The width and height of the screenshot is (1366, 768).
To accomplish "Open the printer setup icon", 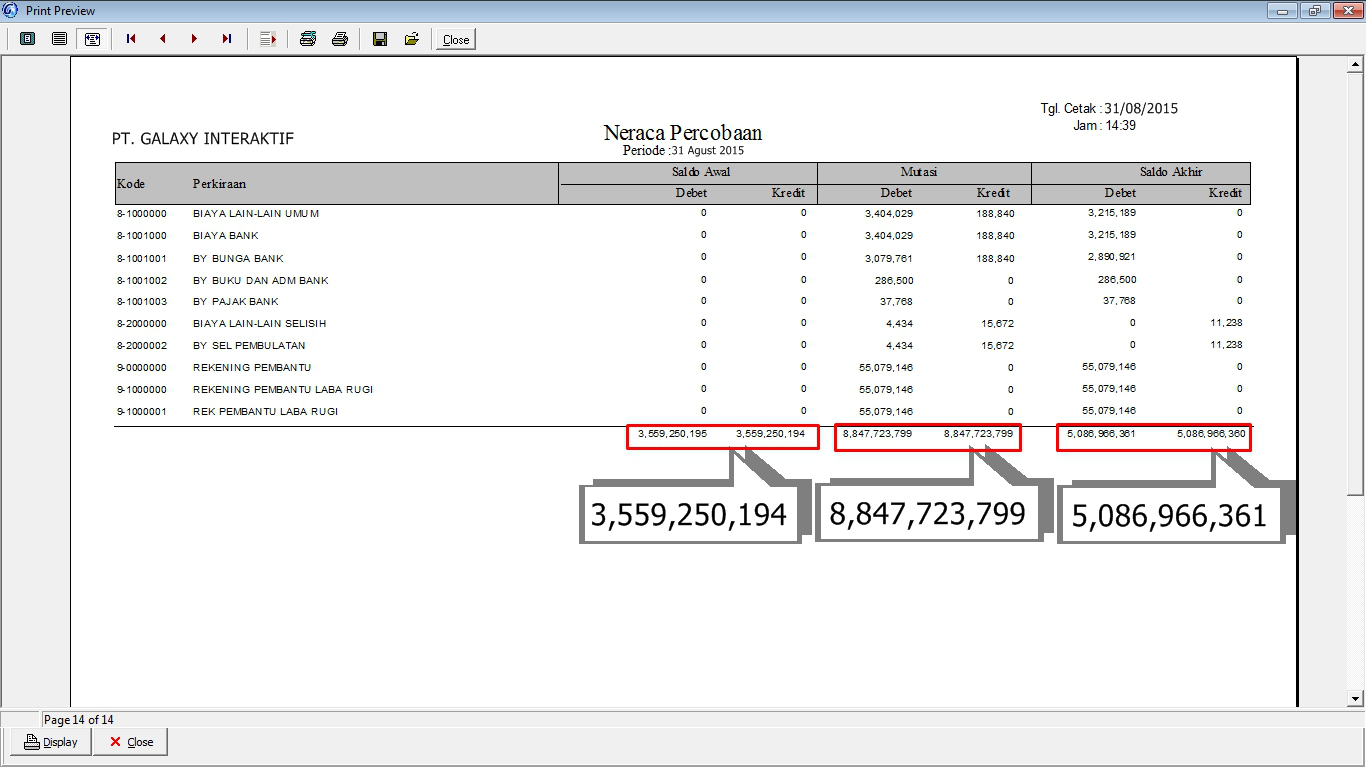I will coord(308,39).
